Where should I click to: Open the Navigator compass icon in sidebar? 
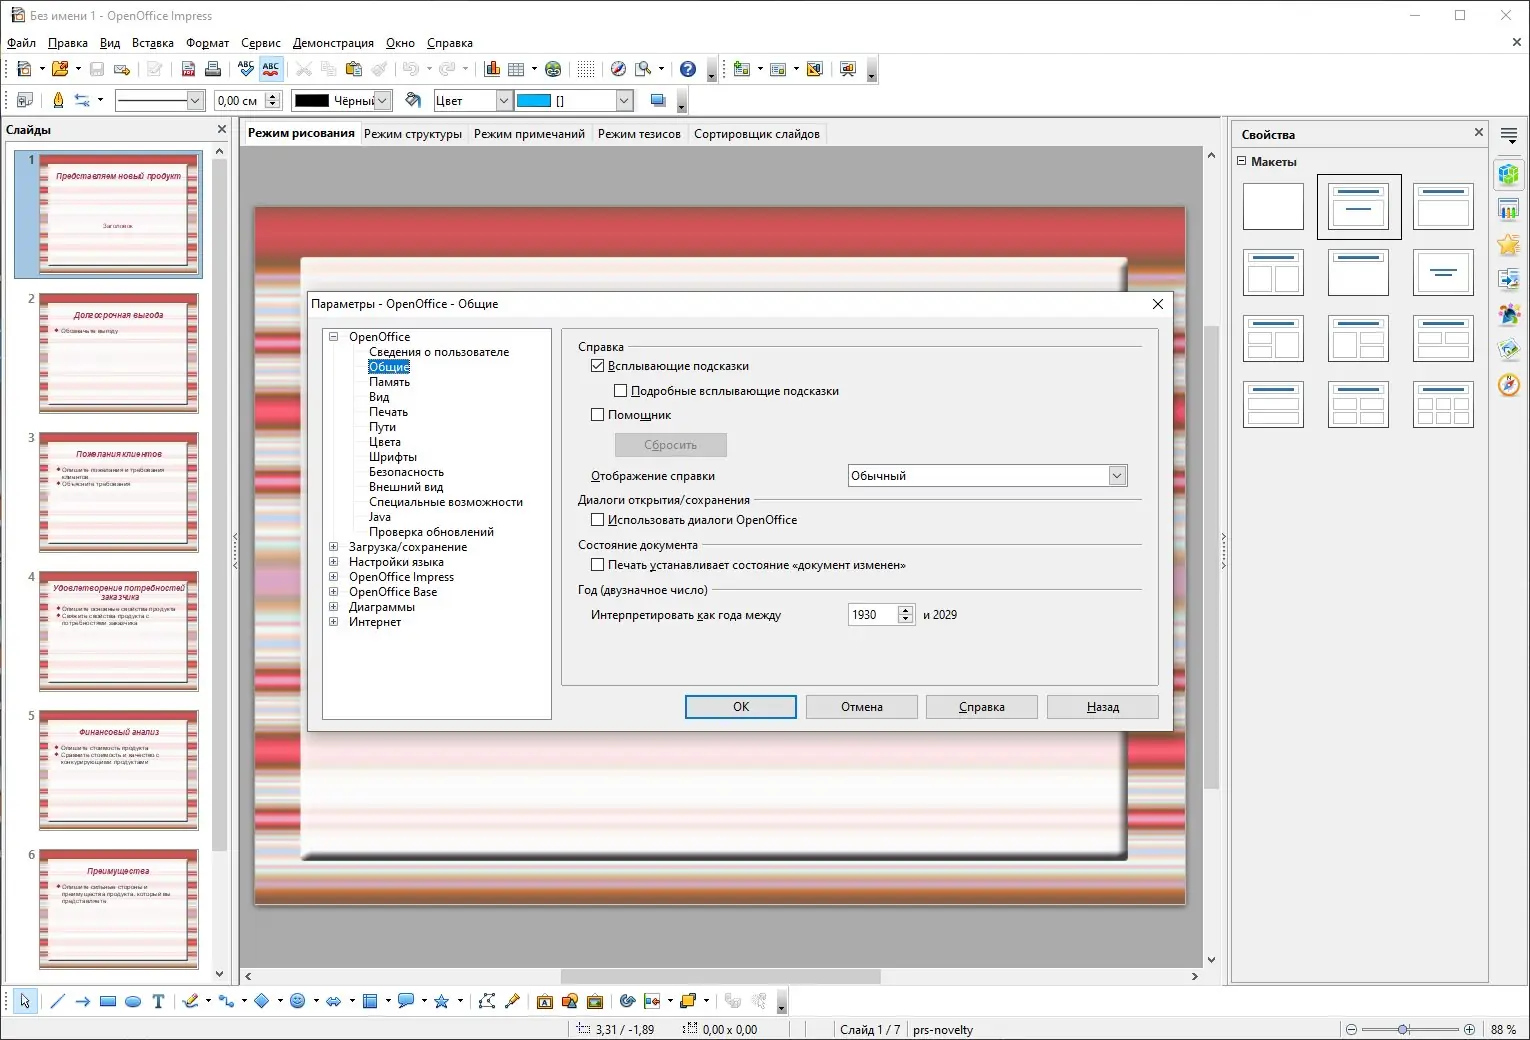click(1508, 385)
